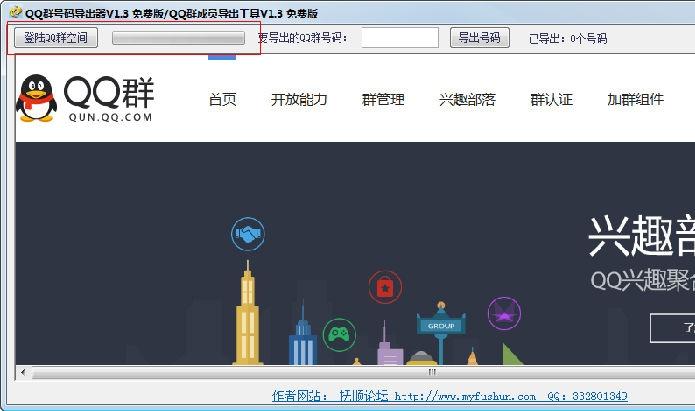Viewport: 695px width, 411px height.
Task: Click the GROUP signpost graphic
Action: click(441, 326)
